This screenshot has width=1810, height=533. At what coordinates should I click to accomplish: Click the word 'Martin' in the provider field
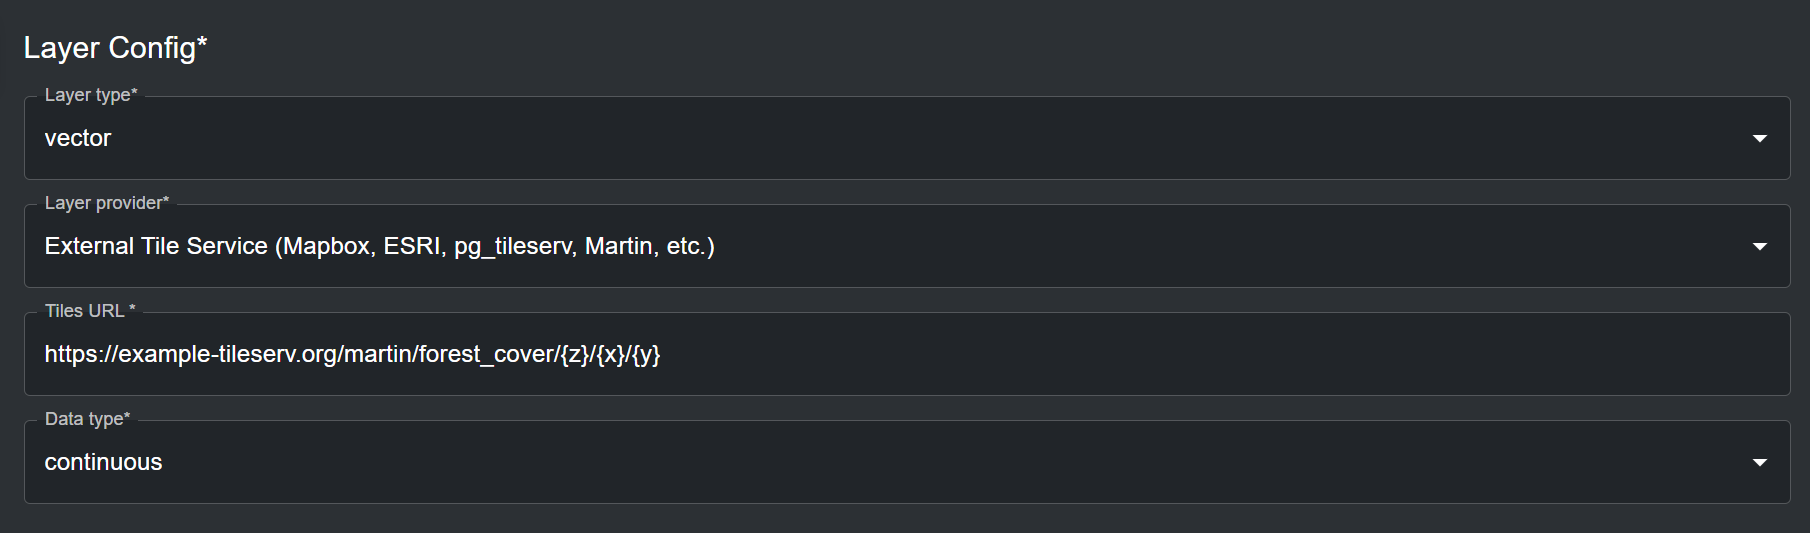(x=618, y=246)
